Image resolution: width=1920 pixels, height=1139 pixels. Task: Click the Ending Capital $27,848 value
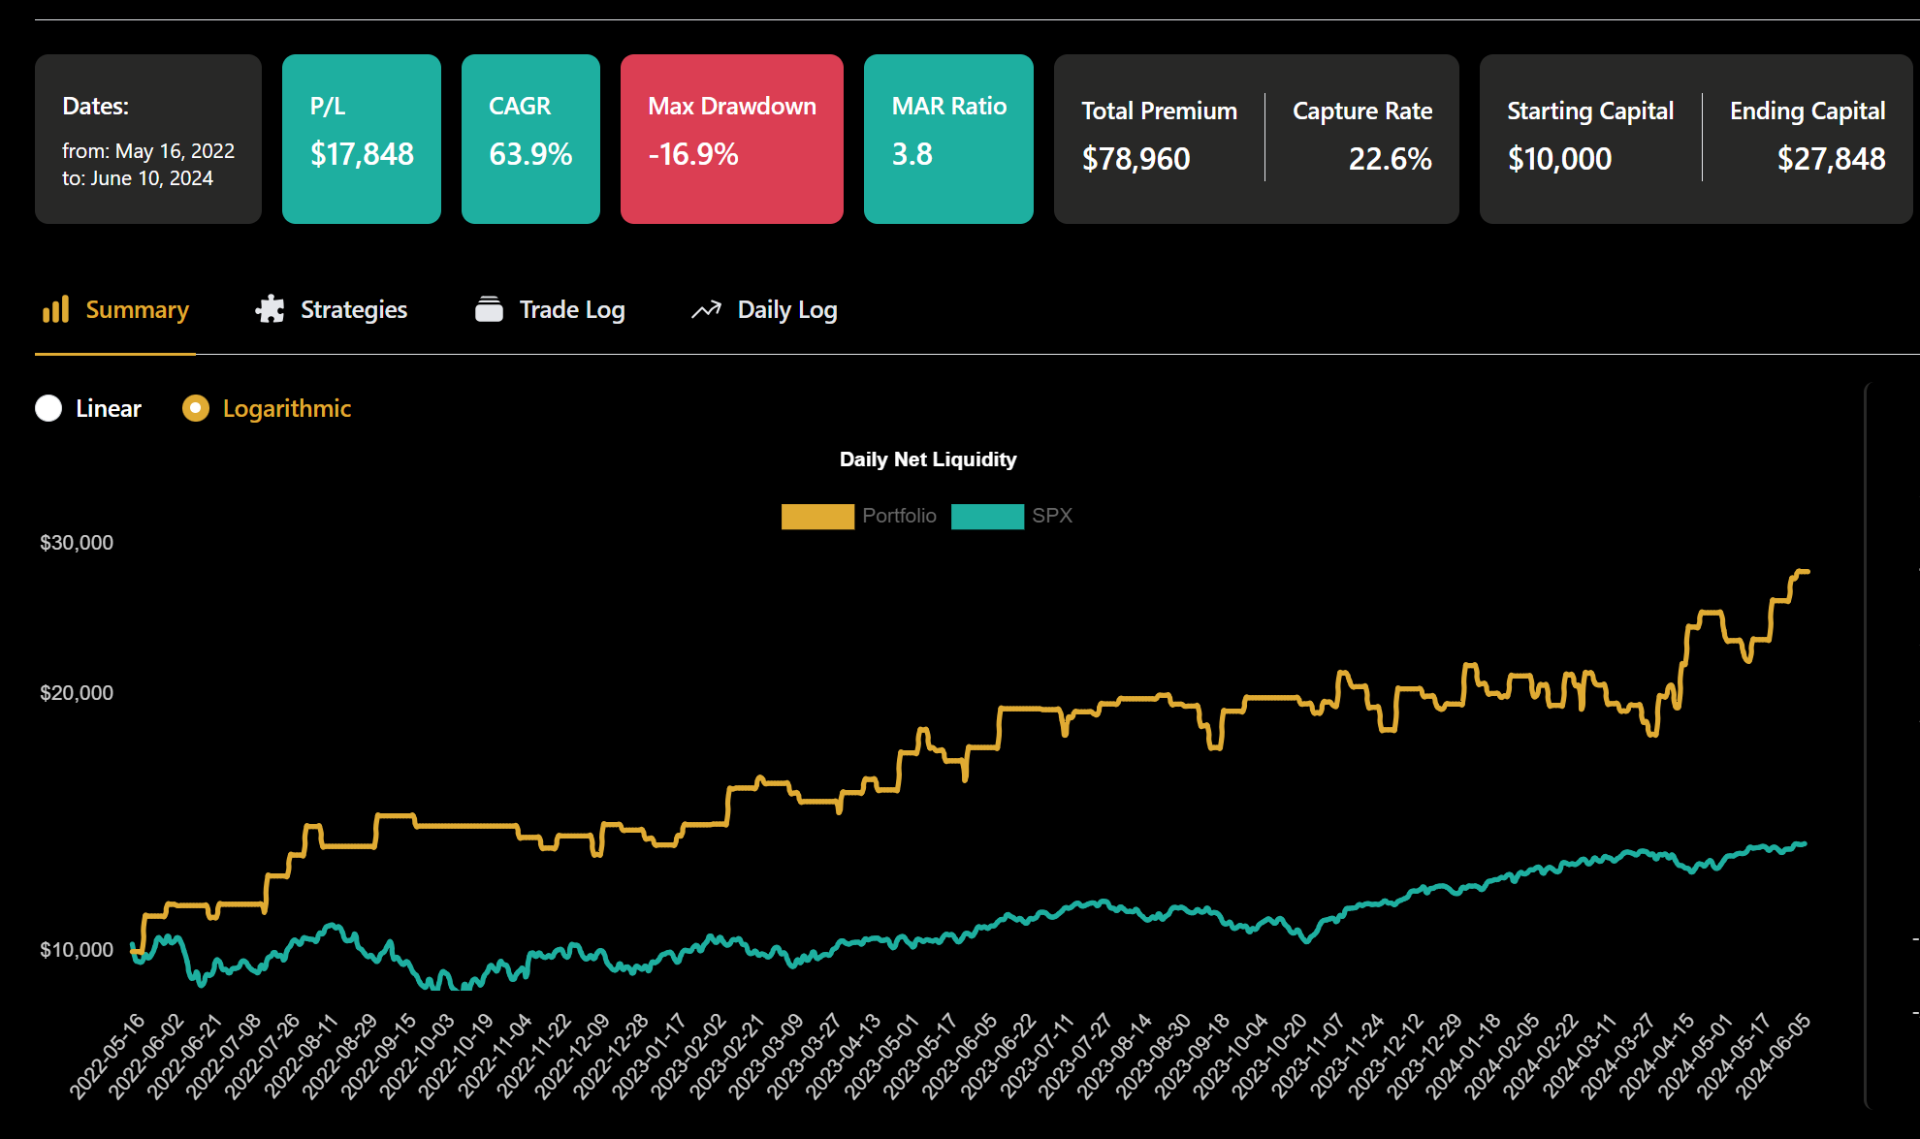point(1830,159)
